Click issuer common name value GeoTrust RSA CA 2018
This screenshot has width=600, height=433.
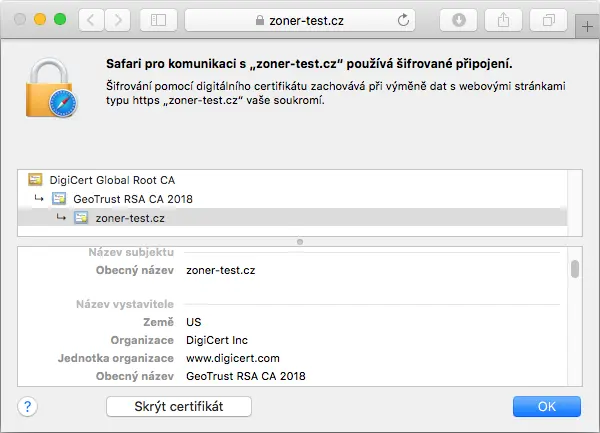point(246,376)
